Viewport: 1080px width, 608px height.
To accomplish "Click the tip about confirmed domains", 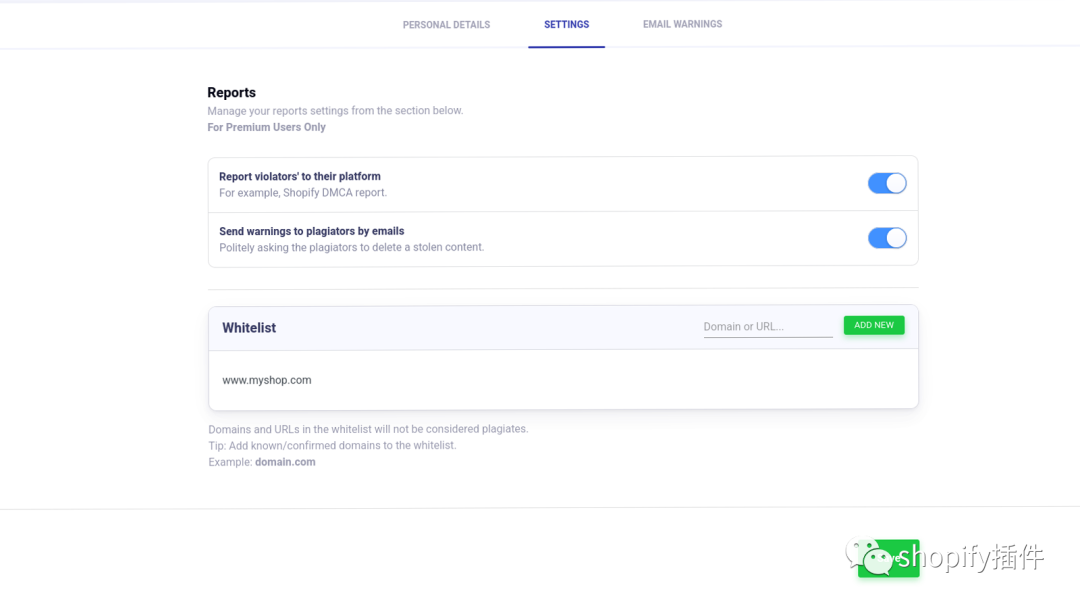I will click(x=333, y=445).
